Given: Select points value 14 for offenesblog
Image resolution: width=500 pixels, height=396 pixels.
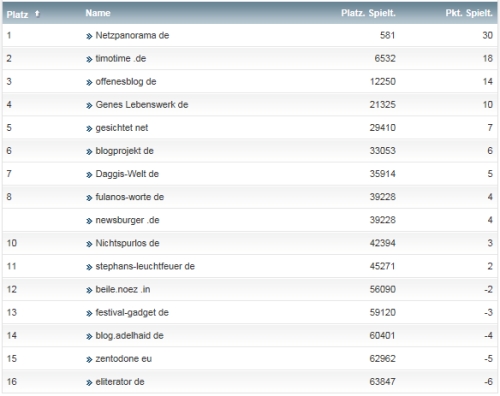Looking at the screenshot, I should click(488, 82).
